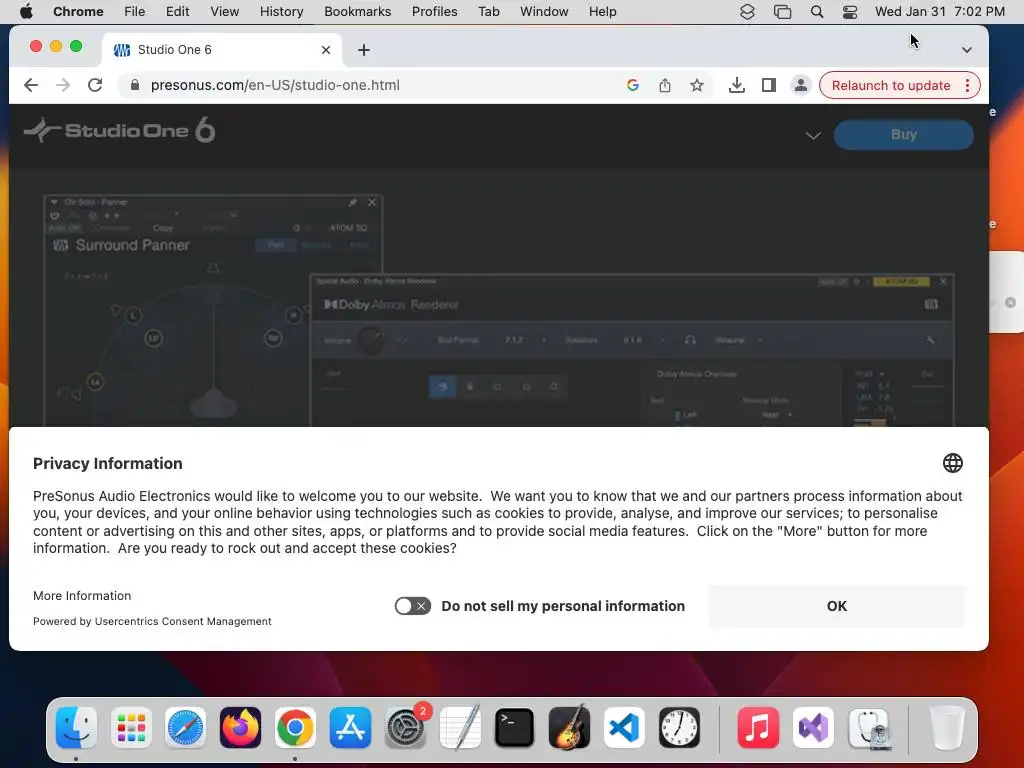
Task: Open Chrome profile avatar
Action: [x=801, y=85]
